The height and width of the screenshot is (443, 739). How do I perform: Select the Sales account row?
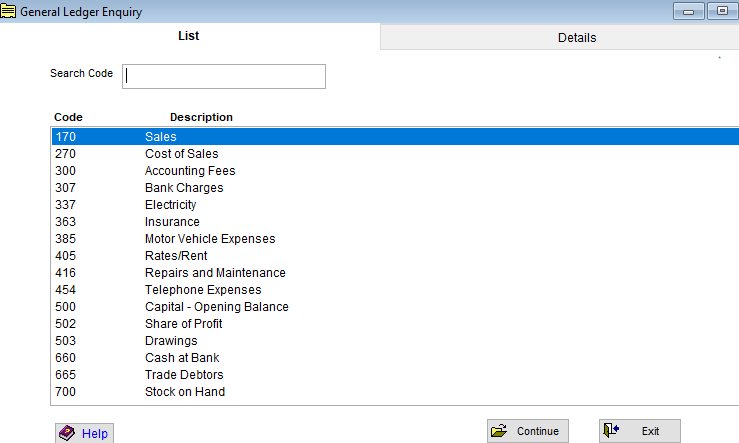pyautogui.click(x=160, y=137)
